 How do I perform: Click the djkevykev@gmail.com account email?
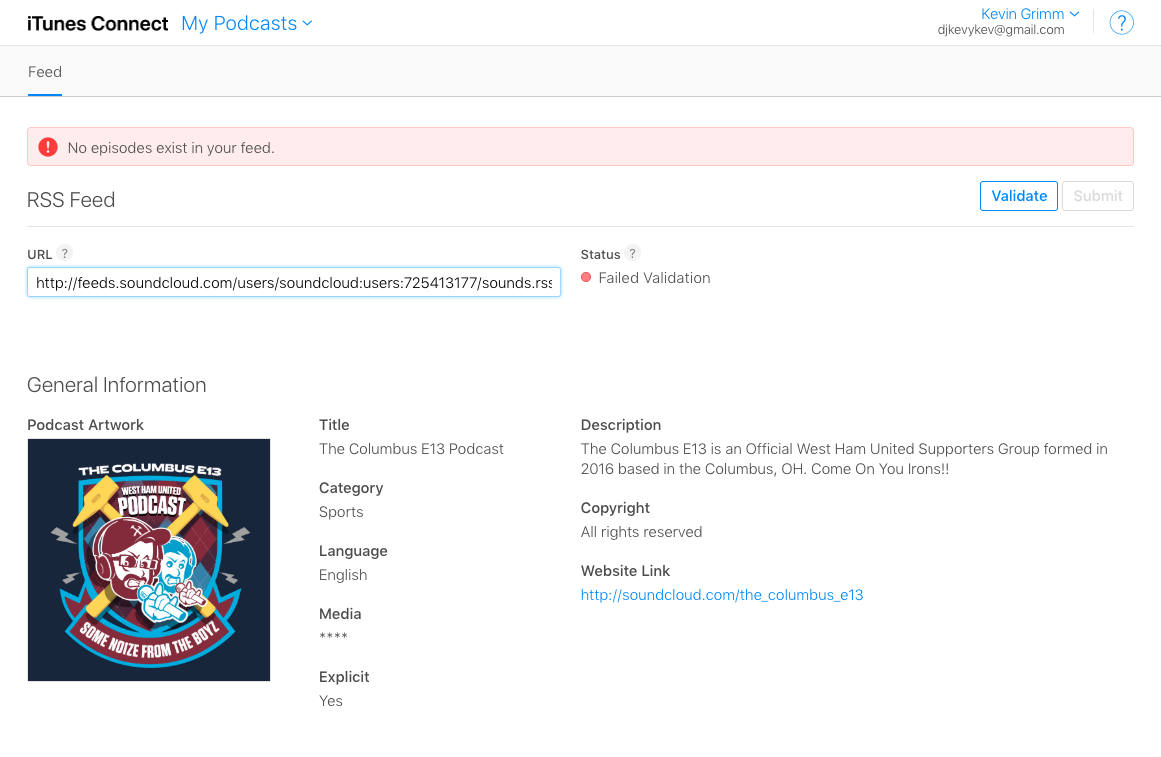click(1000, 30)
